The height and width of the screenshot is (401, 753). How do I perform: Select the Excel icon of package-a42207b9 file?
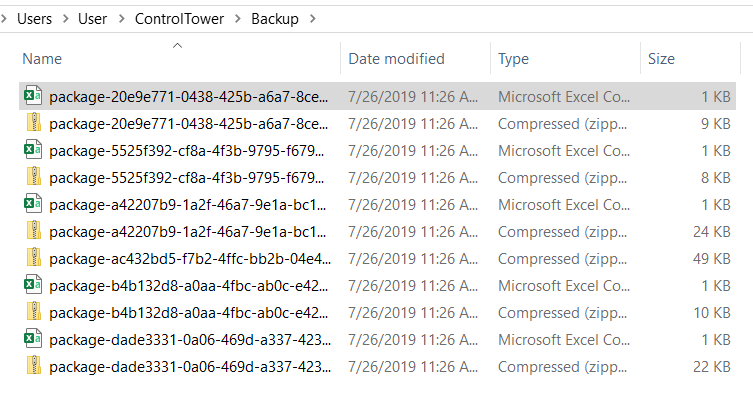point(33,204)
